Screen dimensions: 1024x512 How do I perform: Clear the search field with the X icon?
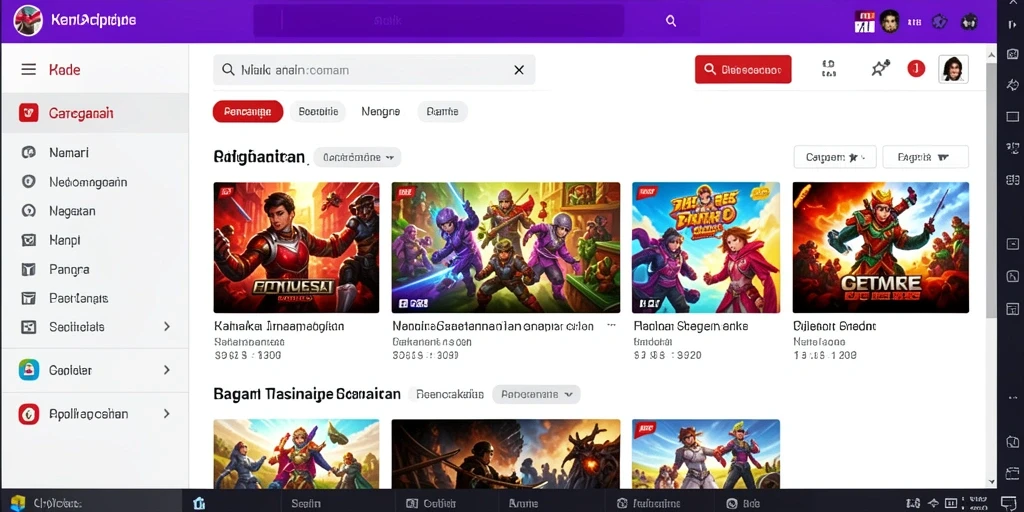[x=519, y=70]
